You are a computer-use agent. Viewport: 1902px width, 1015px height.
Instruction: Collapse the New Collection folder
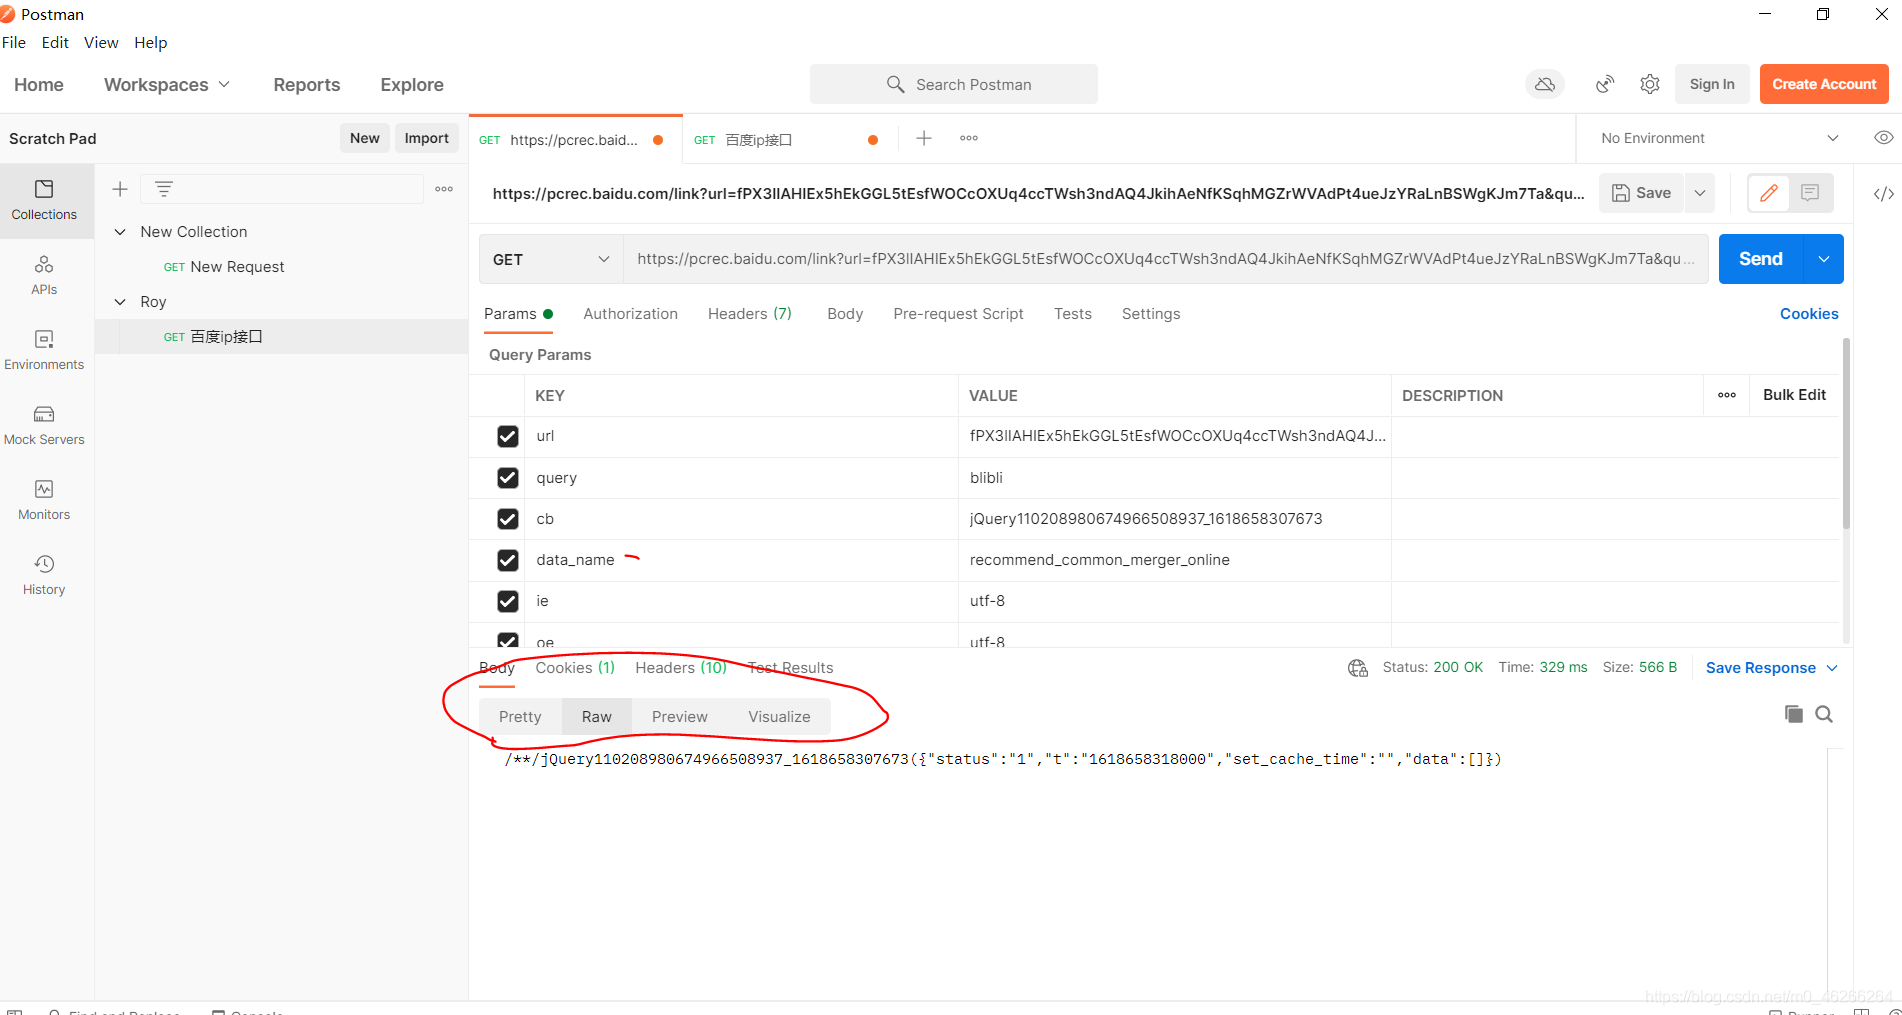pos(120,232)
